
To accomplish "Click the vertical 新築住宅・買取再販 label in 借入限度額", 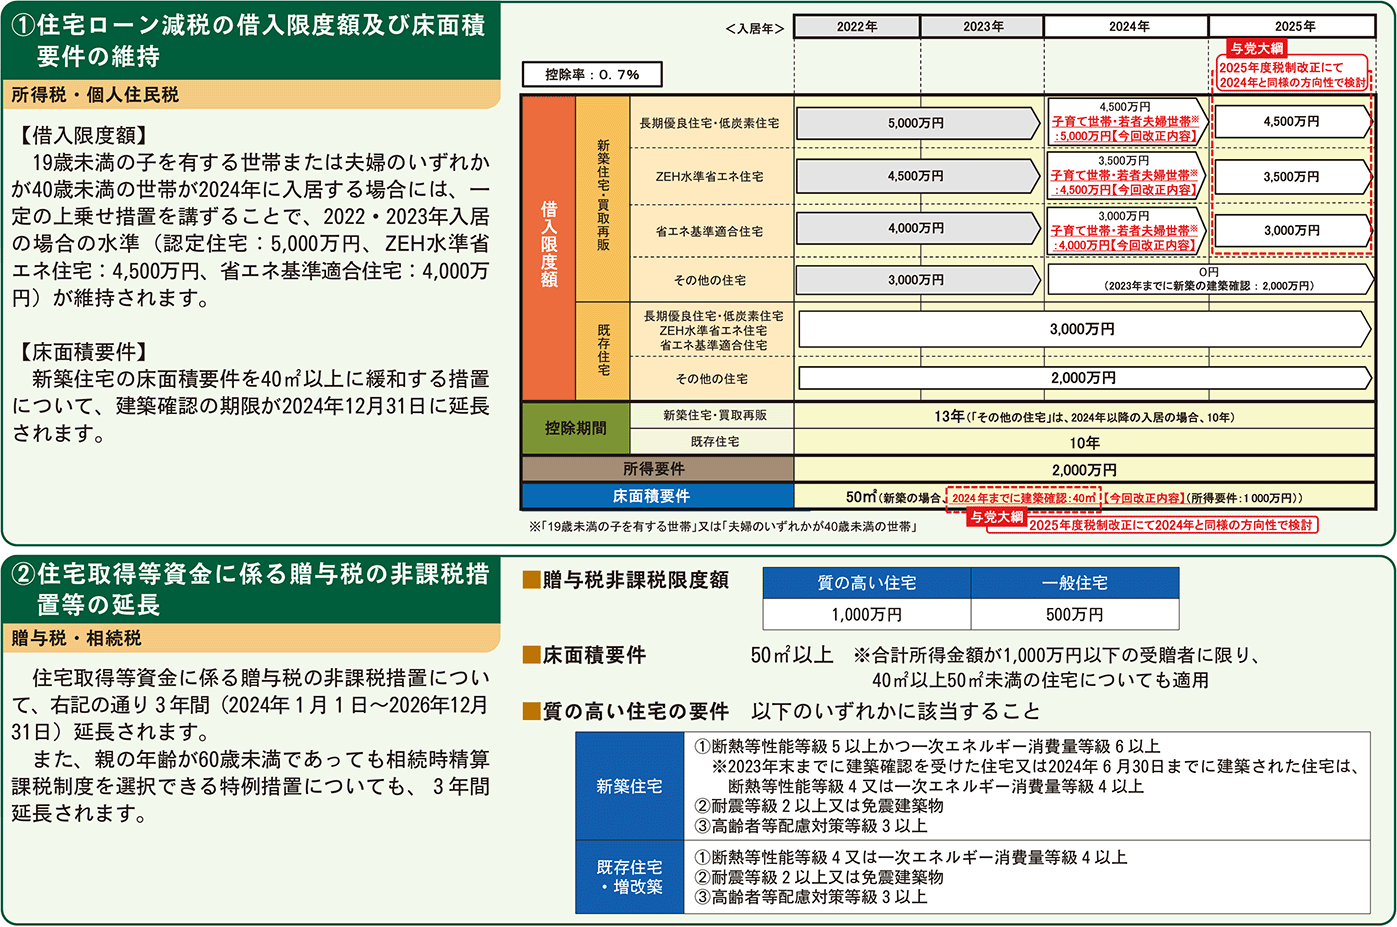I will 603,195.
